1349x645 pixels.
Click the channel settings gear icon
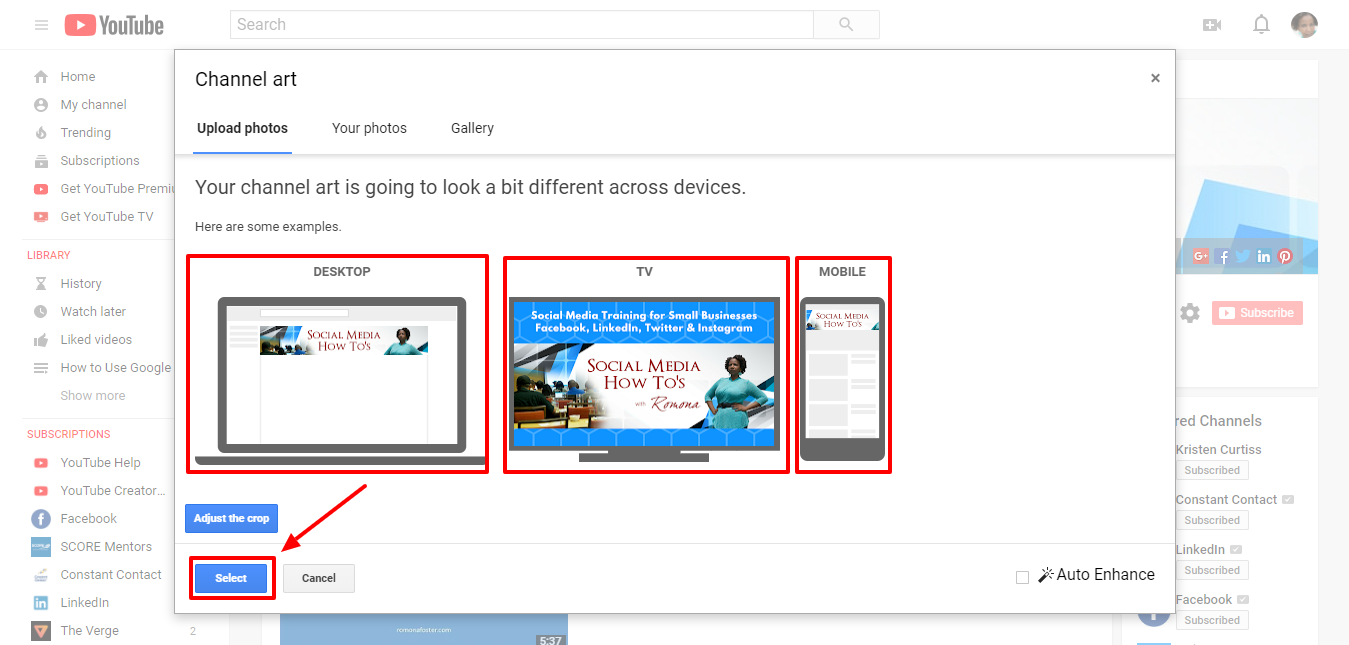click(1189, 313)
